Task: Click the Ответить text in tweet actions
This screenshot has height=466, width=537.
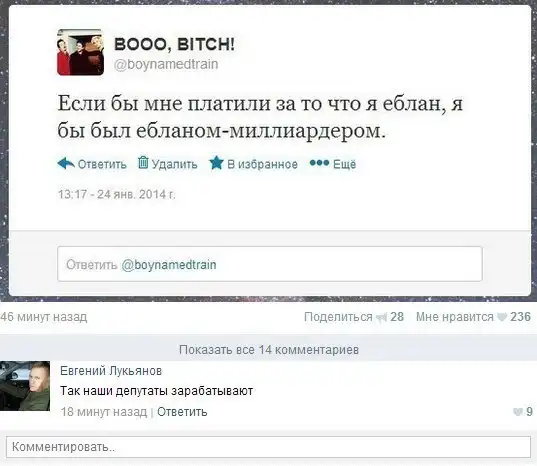Action: (x=102, y=164)
